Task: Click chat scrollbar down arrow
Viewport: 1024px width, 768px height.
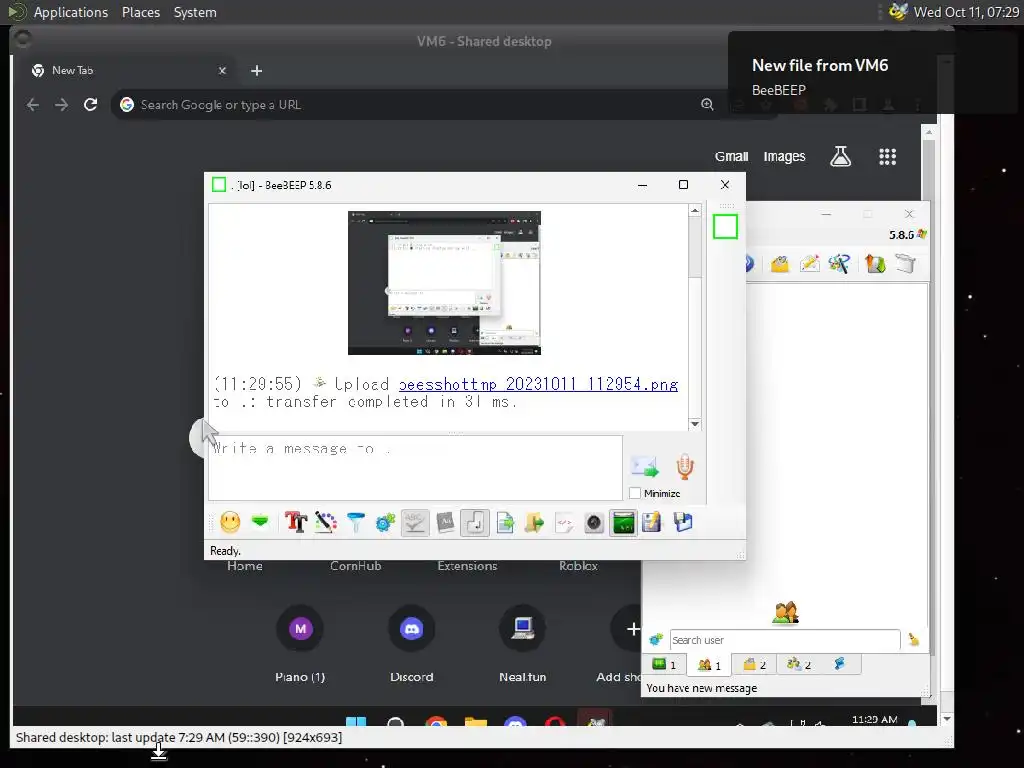Action: click(x=695, y=424)
